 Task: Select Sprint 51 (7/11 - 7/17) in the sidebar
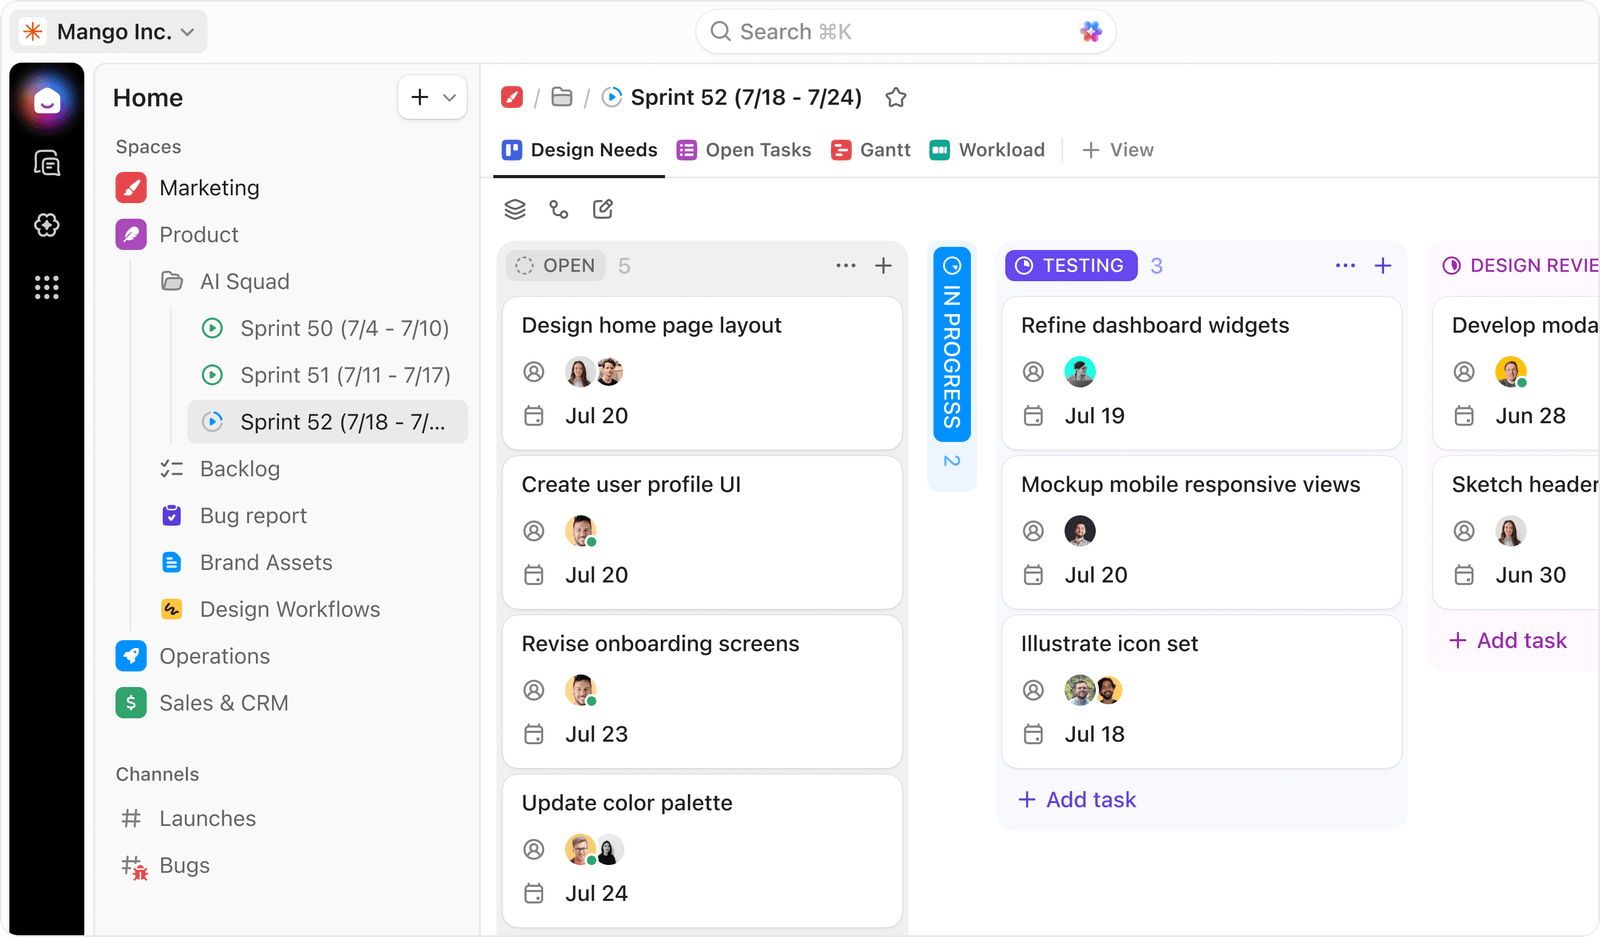pos(327,375)
